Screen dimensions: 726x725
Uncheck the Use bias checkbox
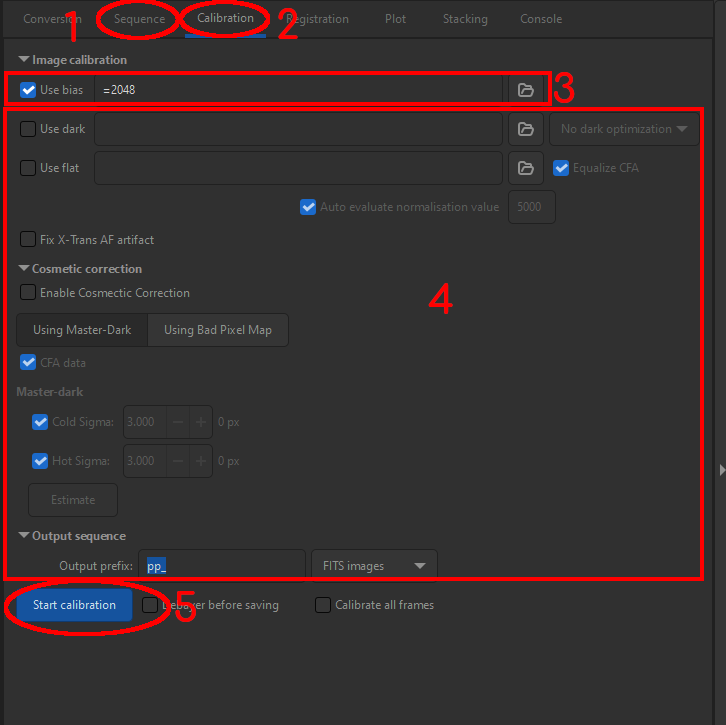tap(28, 90)
